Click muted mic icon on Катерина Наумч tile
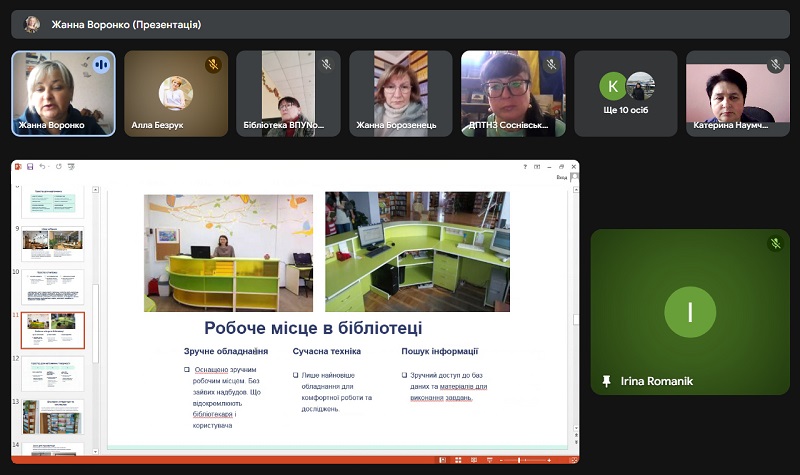 click(x=775, y=64)
